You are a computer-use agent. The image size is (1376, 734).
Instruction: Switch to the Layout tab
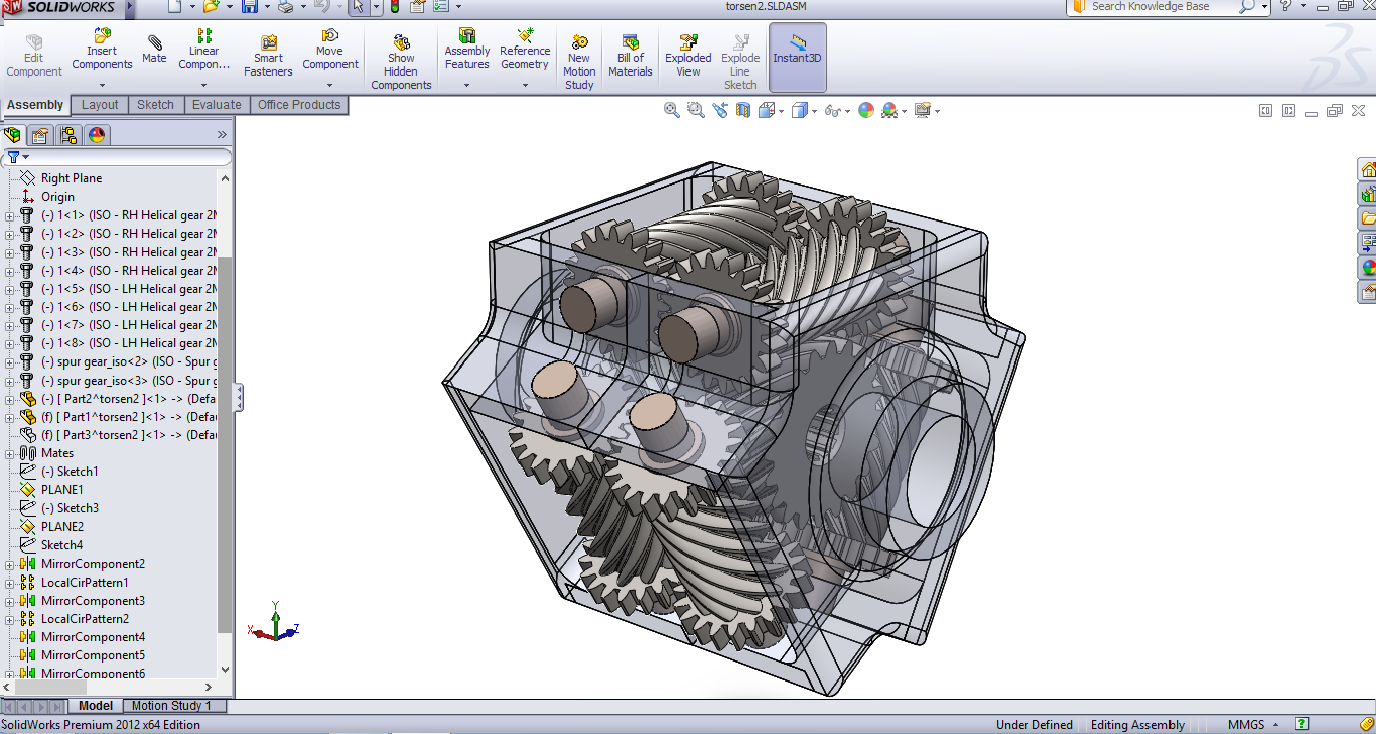pos(100,105)
